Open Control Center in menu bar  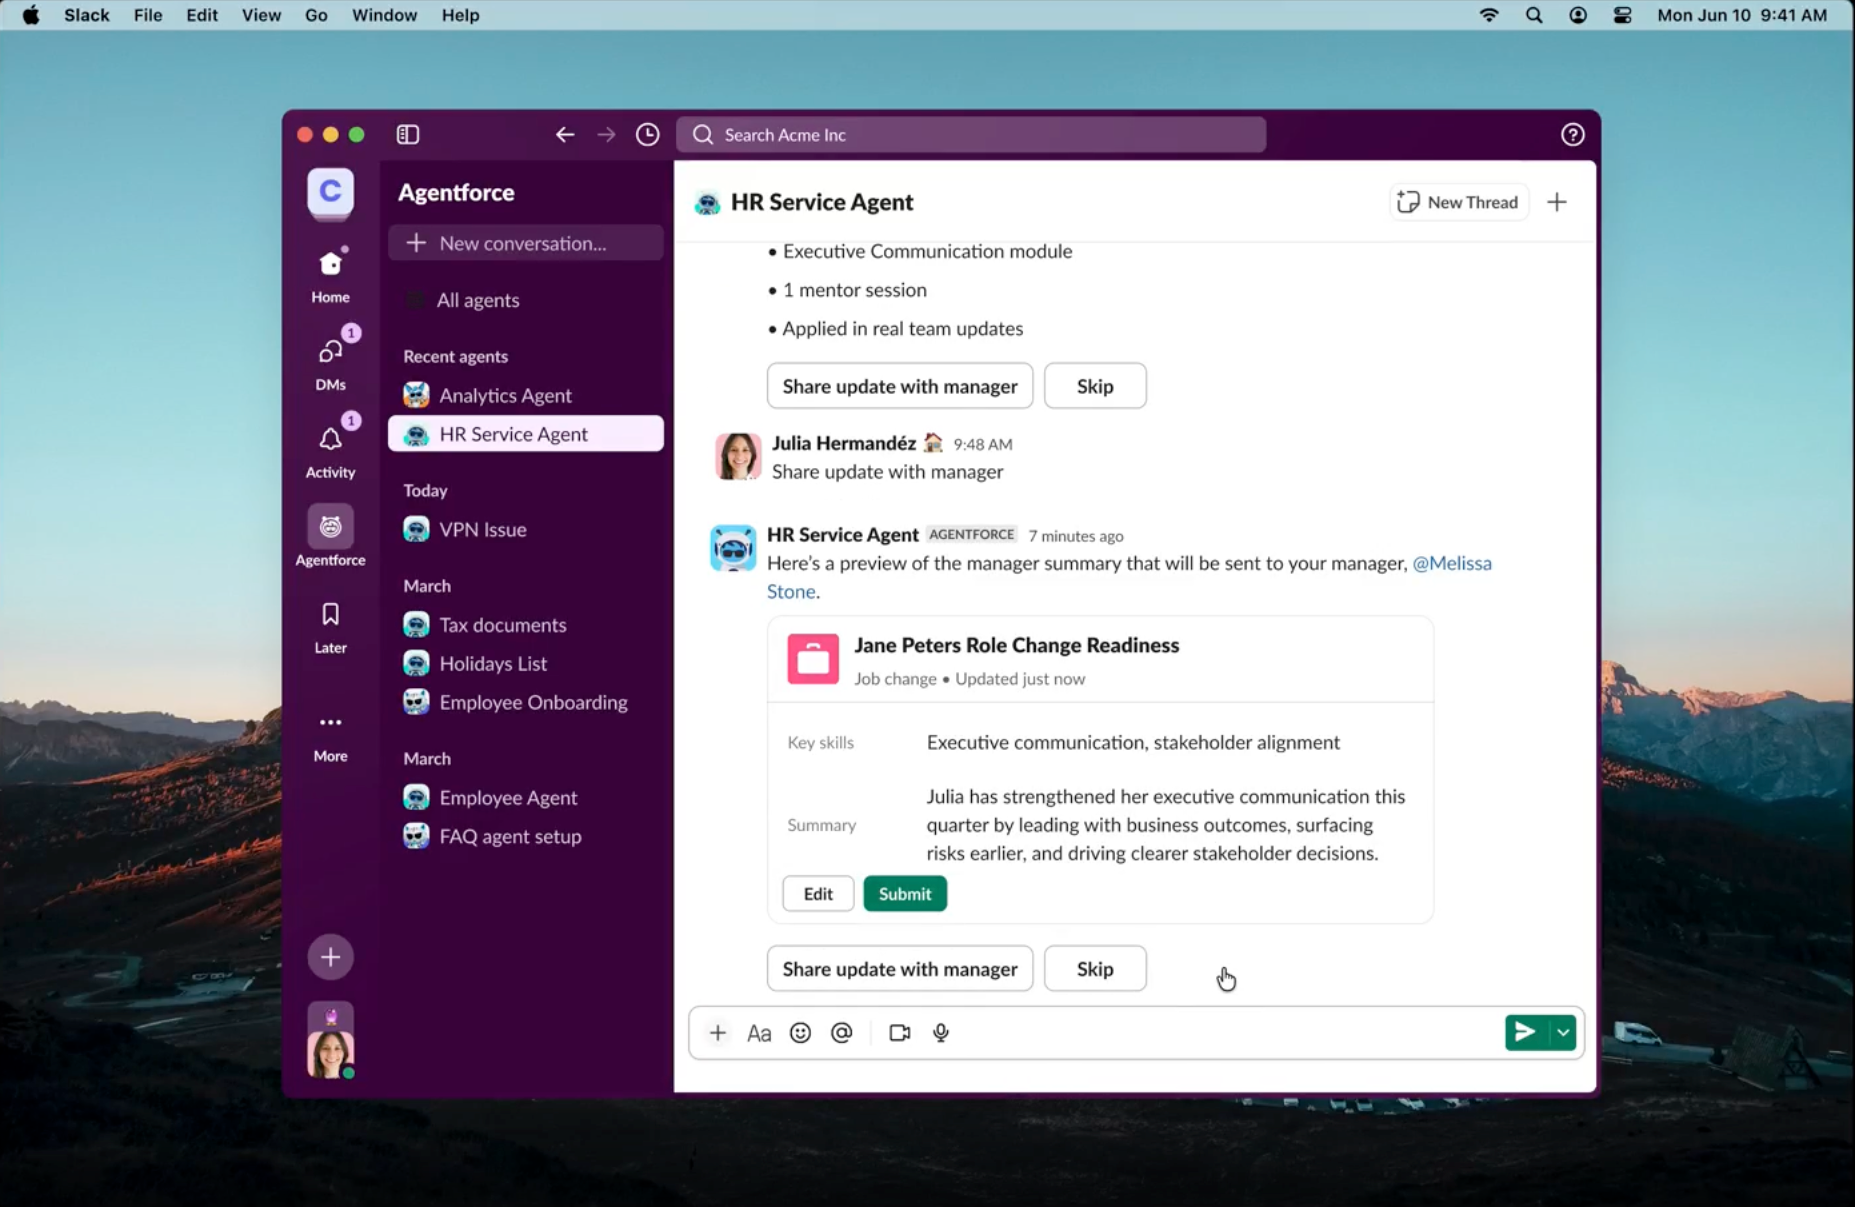tap(1622, 15)
